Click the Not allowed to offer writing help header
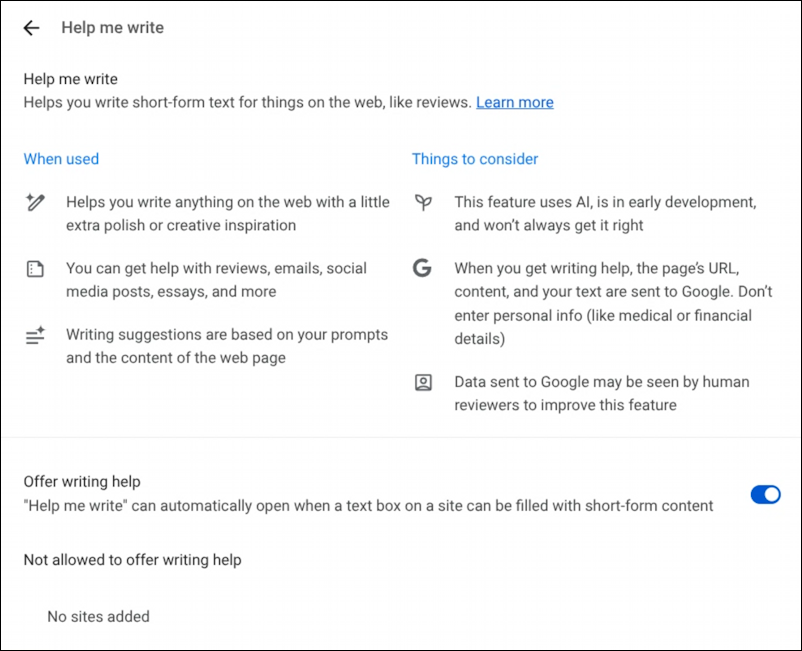Viewport: 802px width, 651px height. (132, 560)
